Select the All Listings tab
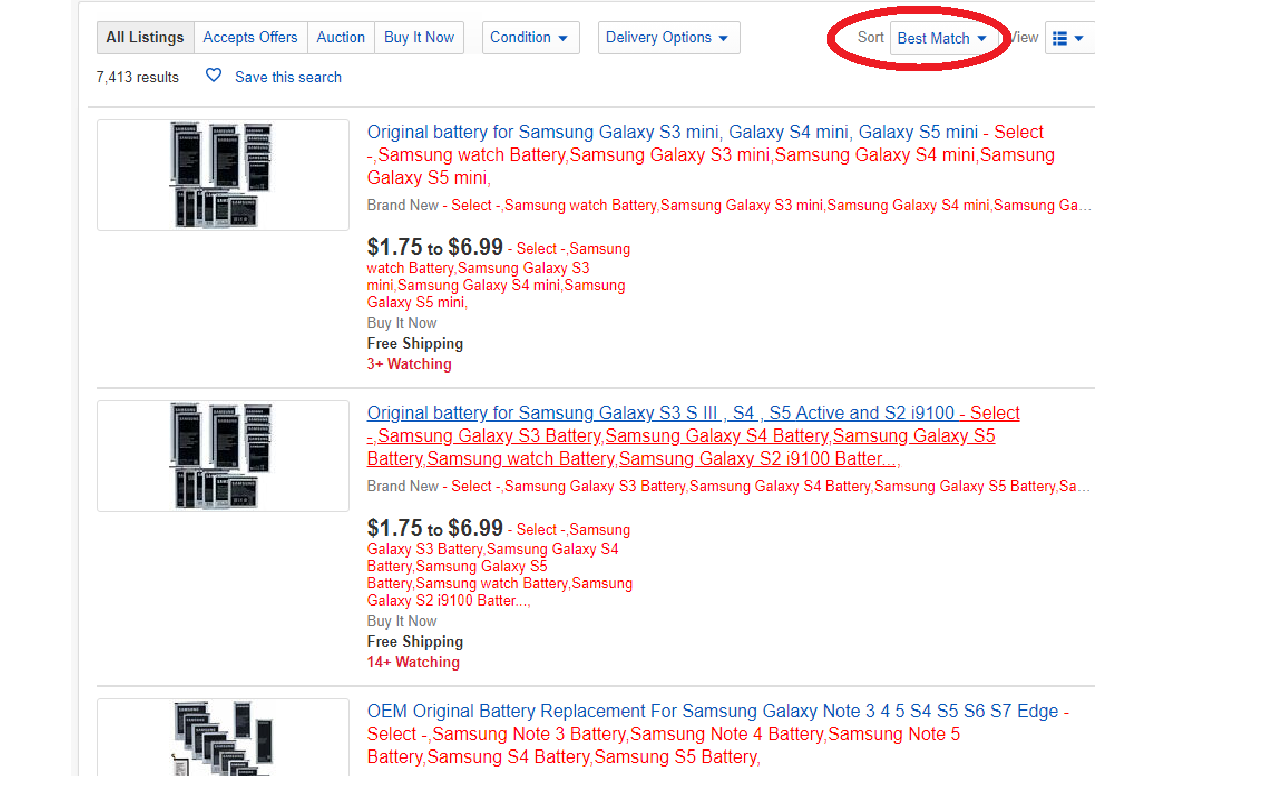1280x800 pixels. click(x=146, y=37)
